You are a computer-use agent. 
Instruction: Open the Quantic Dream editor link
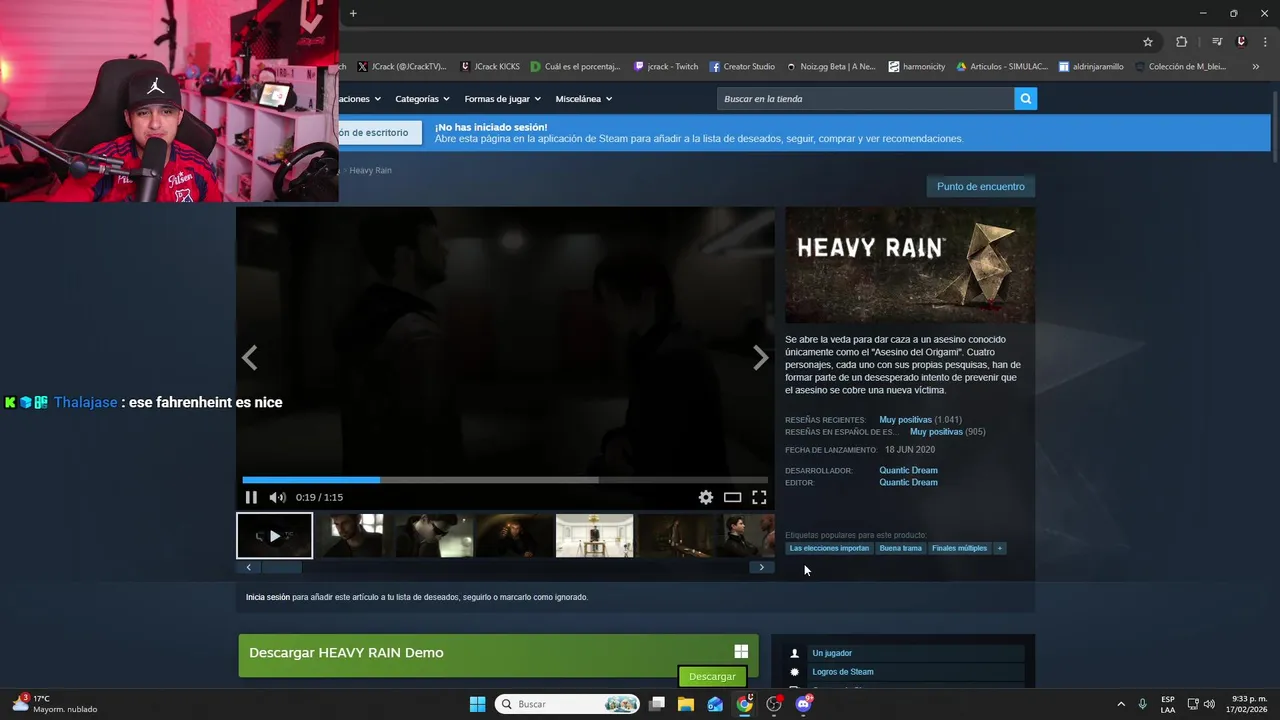pos(908,482)
